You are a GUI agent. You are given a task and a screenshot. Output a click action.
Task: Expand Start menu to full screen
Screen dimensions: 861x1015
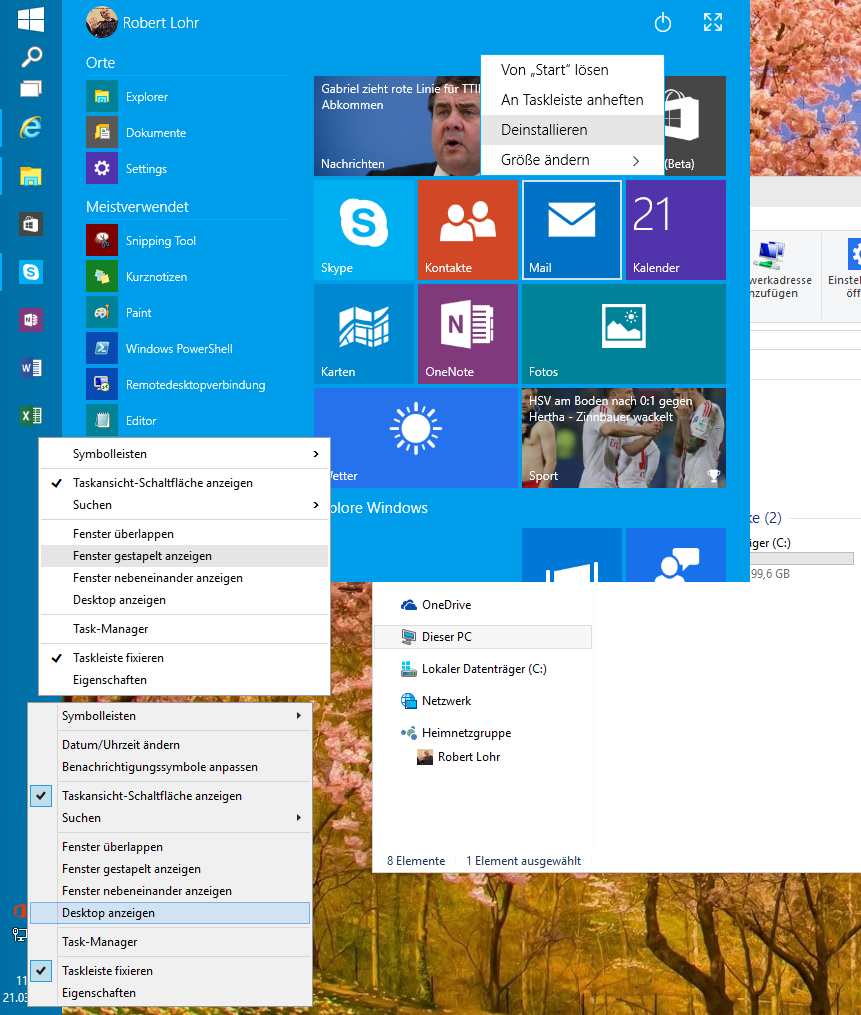coord(713,23)
